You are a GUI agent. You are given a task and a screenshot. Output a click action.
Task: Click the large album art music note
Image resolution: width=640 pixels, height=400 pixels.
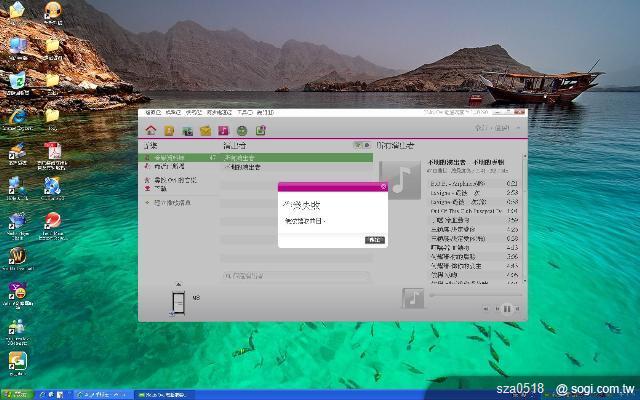tap(400, 180)
